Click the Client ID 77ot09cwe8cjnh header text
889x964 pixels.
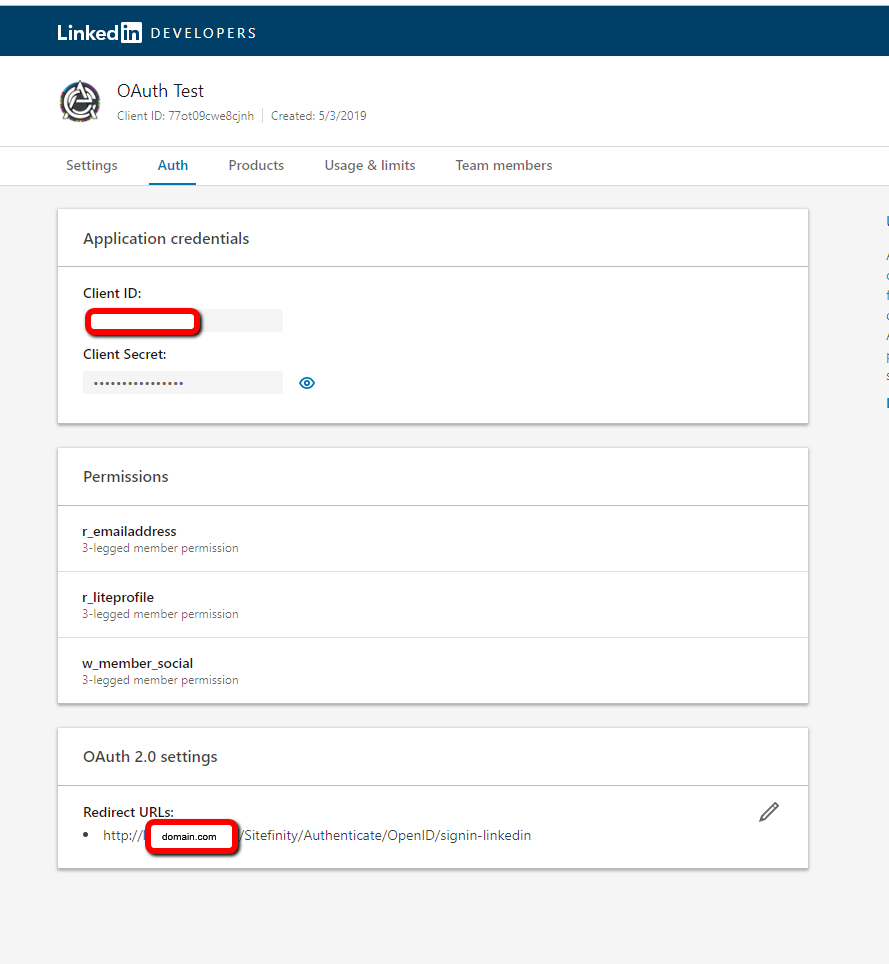[186, 116]
